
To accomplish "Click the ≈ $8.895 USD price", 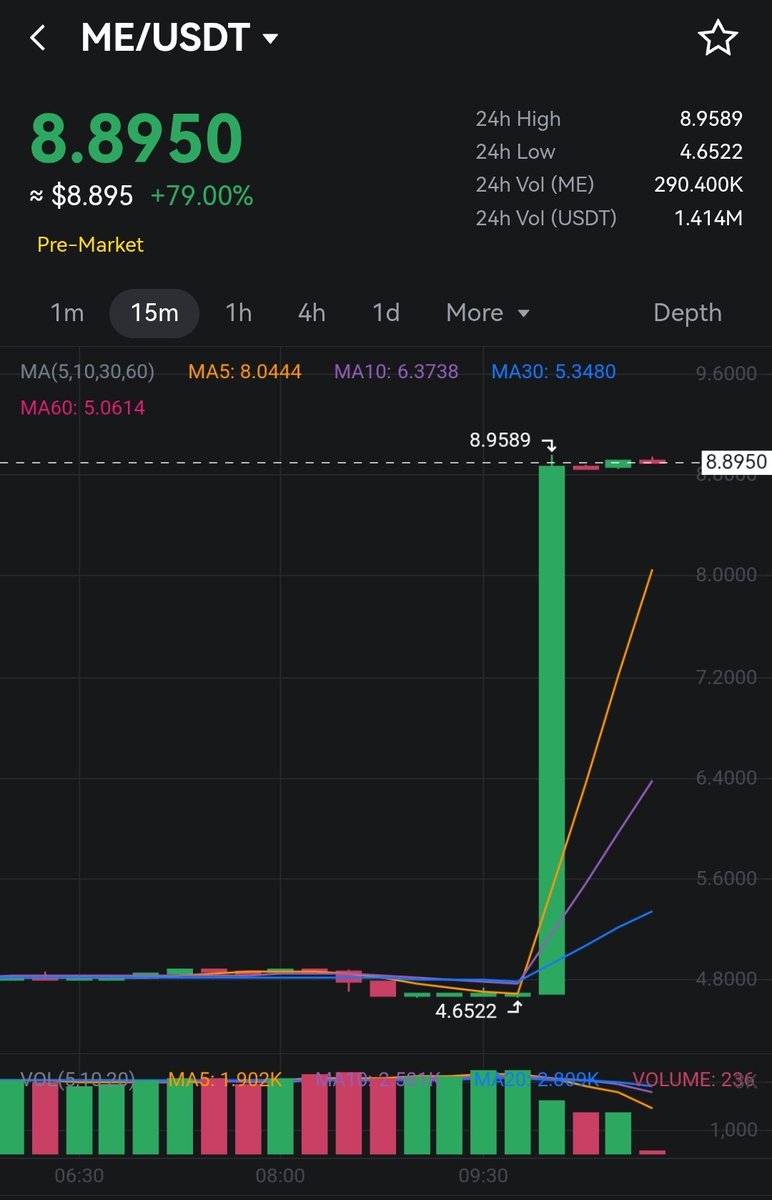I will point(81,196).
